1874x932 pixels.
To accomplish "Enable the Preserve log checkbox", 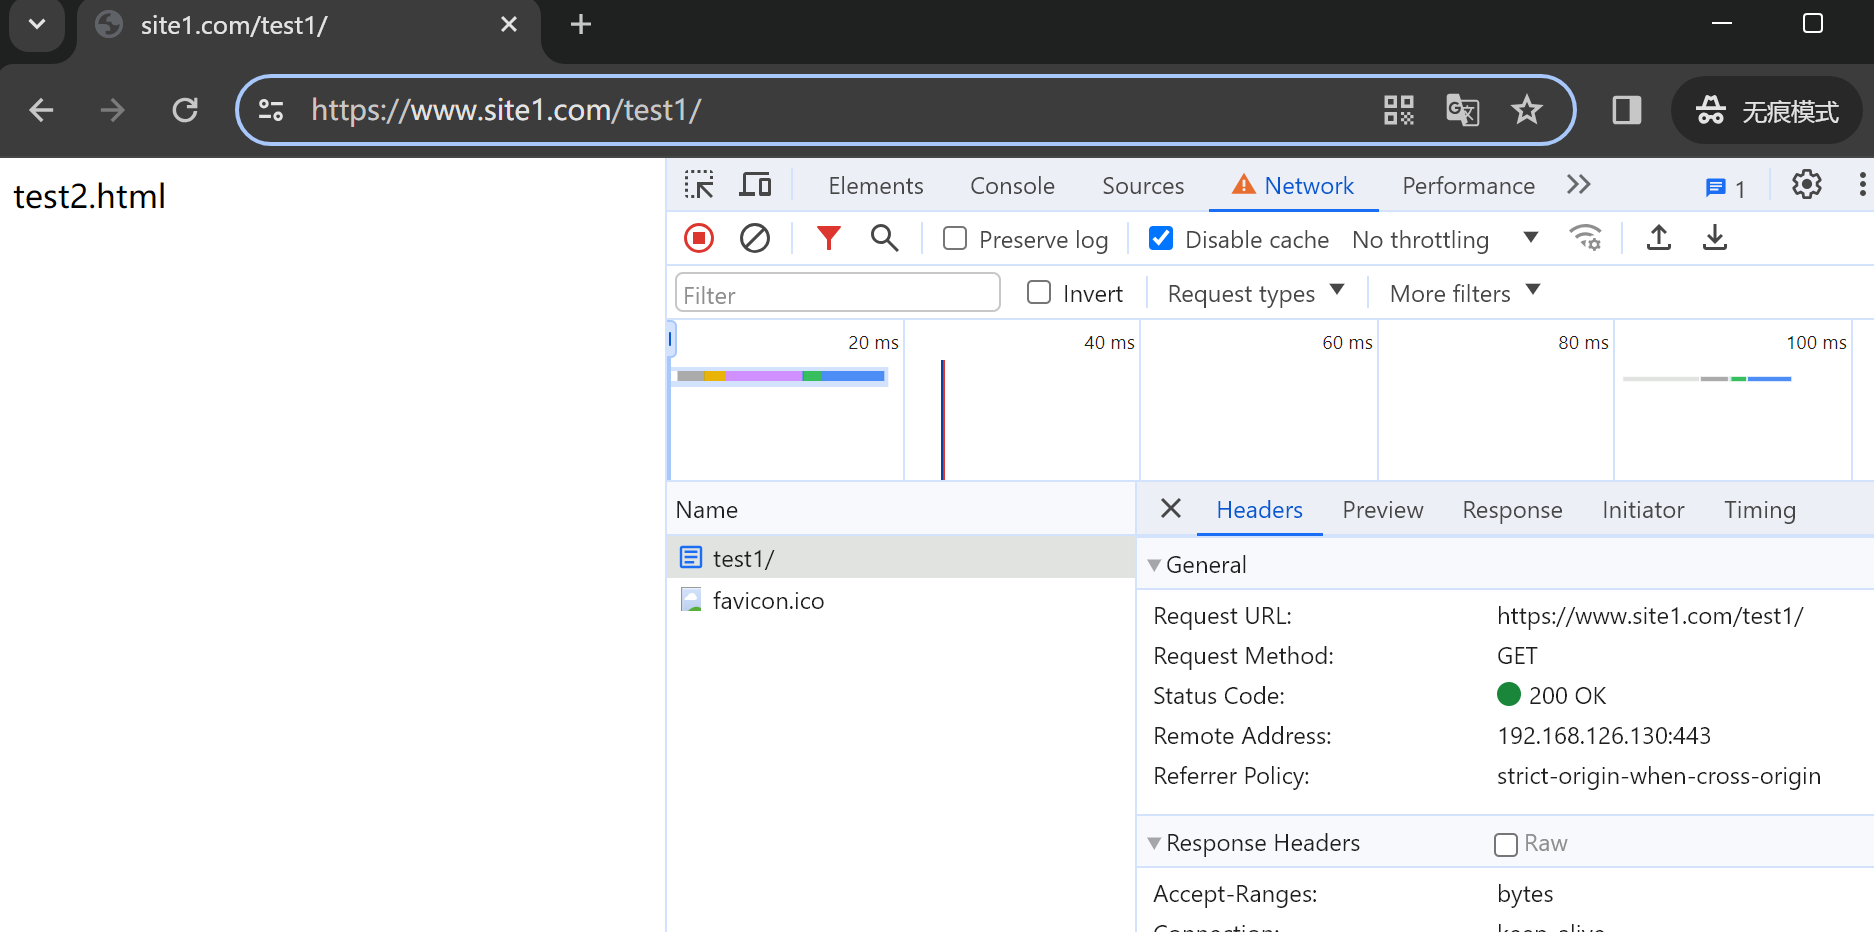I will [x=955, y=239].
